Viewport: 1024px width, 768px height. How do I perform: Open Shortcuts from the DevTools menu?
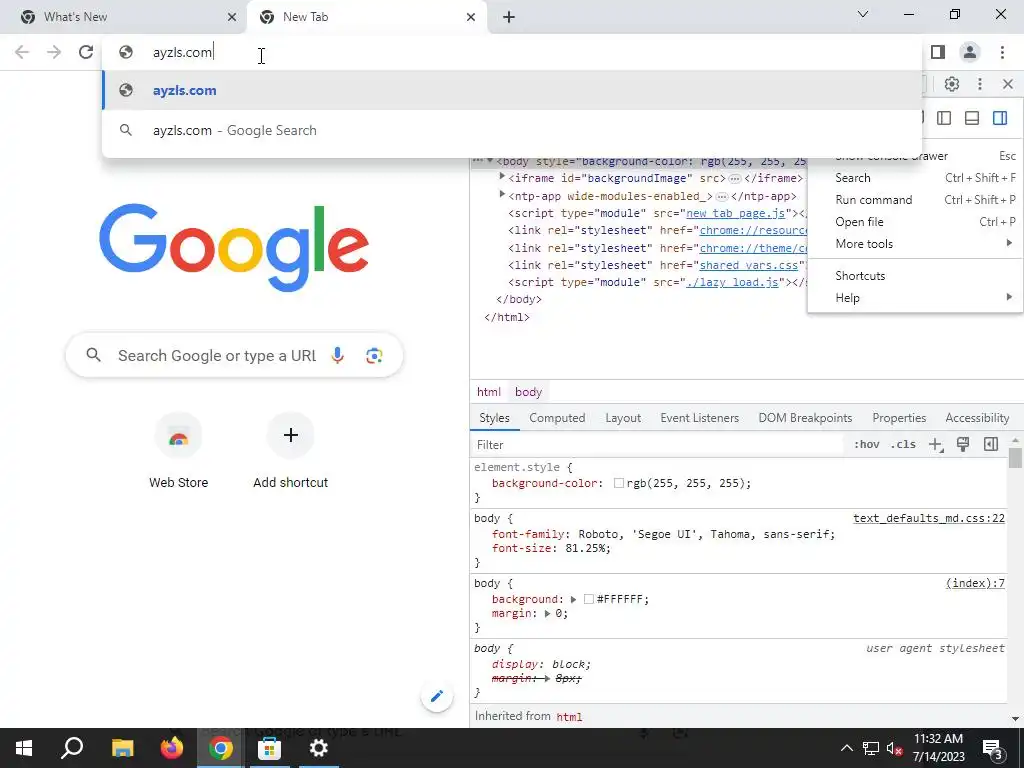click(x=915, y=276)
